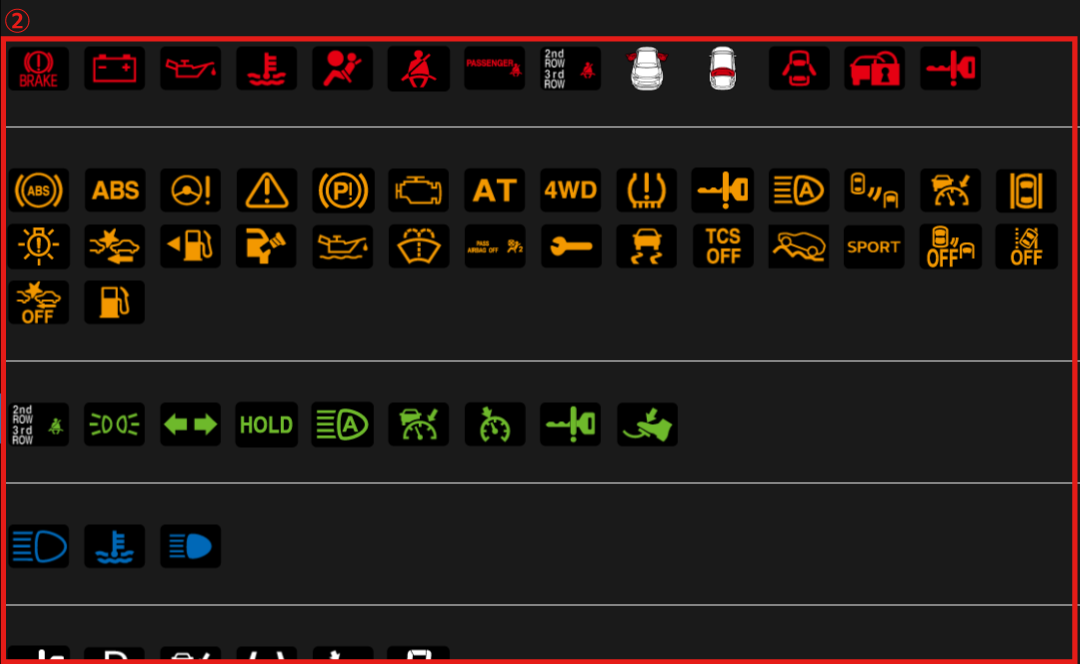Click the red BRAKE warning icon
This screenshot has width=1080, height=664.
point(39,68)
